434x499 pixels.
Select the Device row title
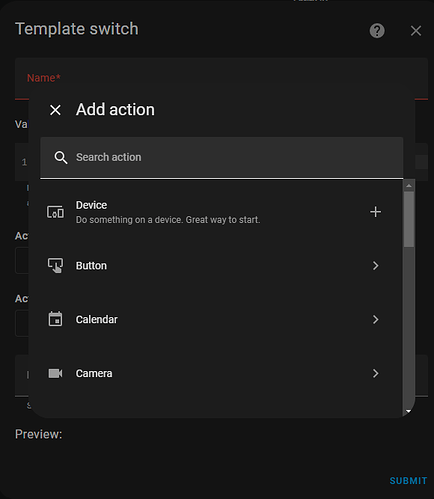coord(92,205)
